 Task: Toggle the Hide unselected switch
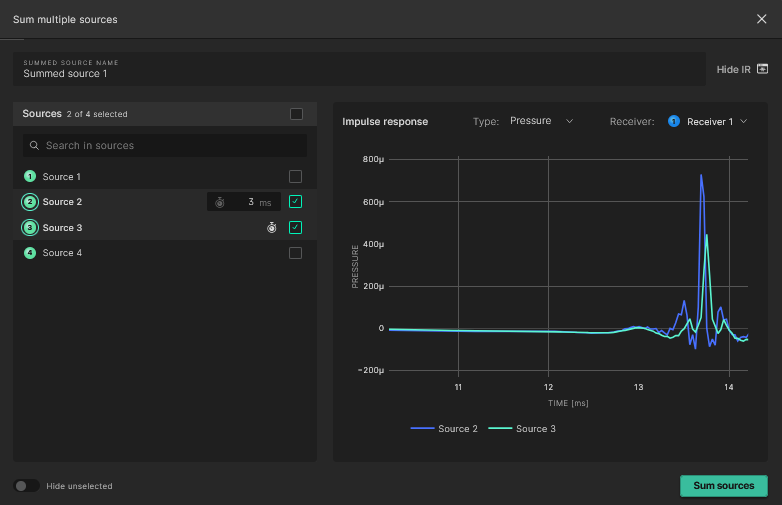click(27, 486)
